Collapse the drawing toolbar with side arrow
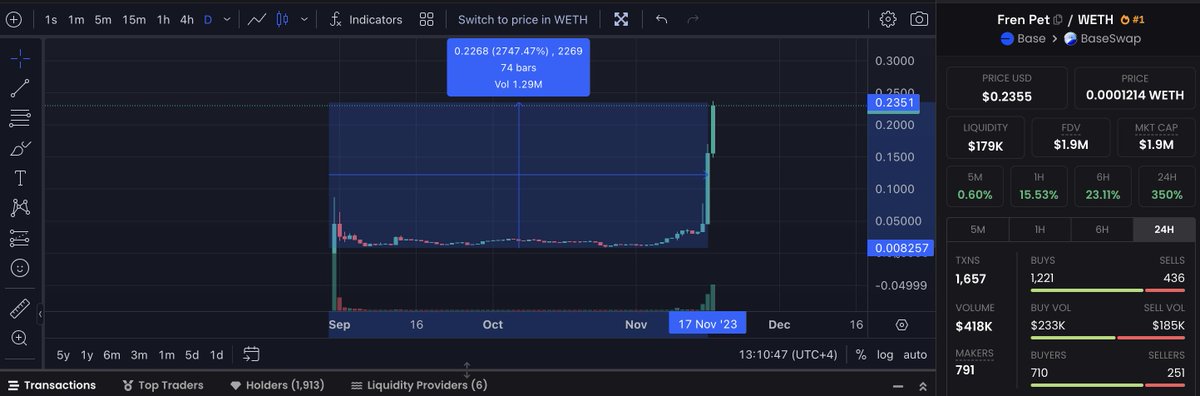Viewport: 1200px width, 396px height. pos(41,314)
